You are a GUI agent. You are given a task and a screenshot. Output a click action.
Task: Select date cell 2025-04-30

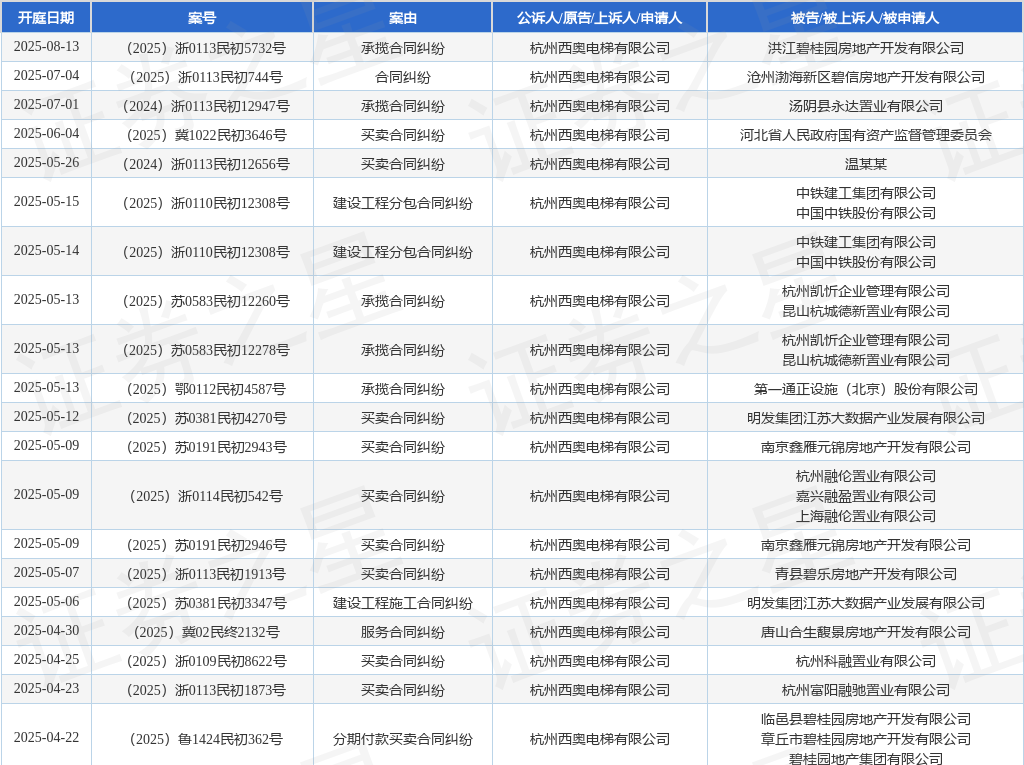pyautogui.click(x=46, y=631)
